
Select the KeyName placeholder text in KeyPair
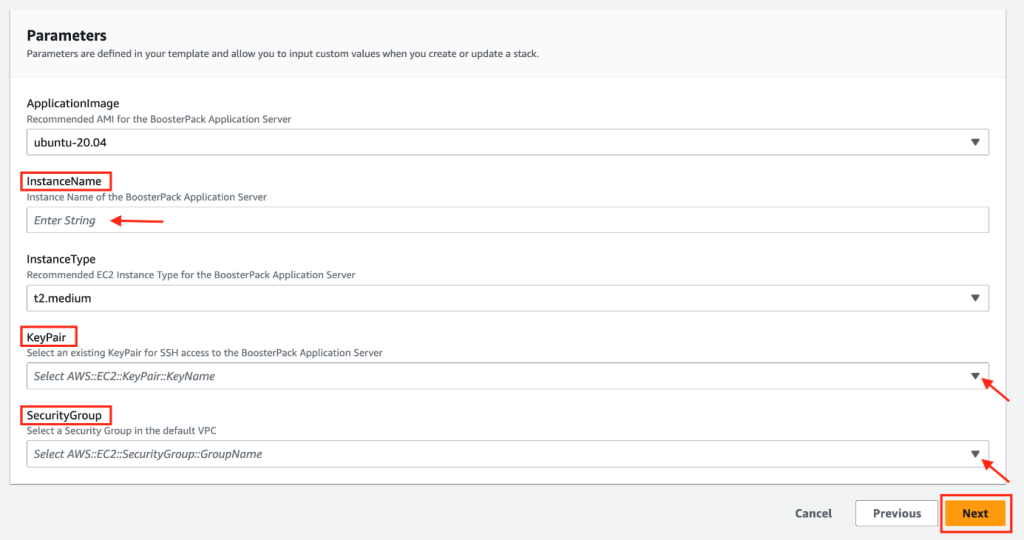pos(124,376)
